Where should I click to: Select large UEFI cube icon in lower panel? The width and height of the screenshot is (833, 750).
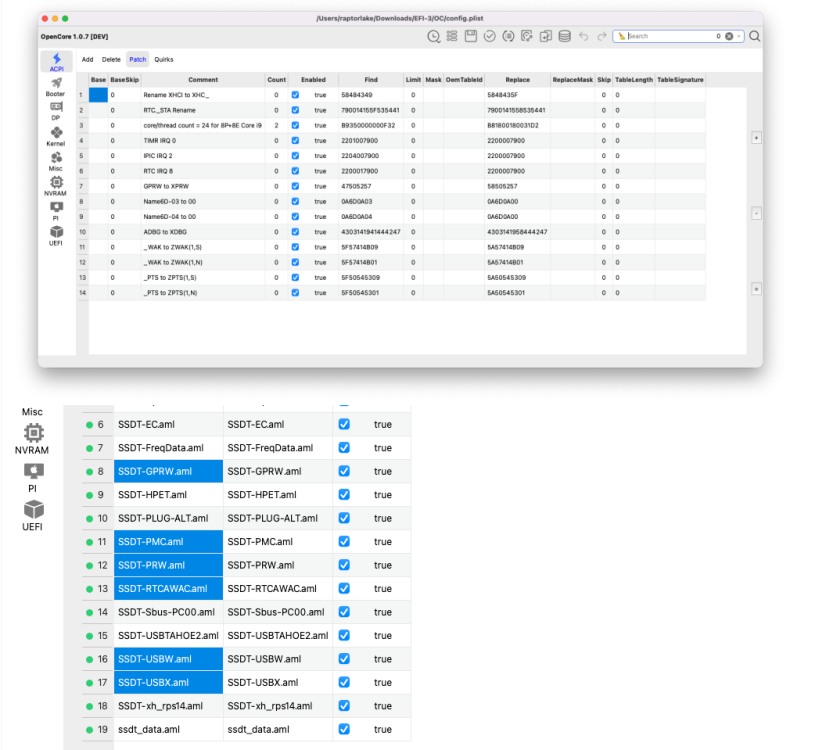(33, 509)
